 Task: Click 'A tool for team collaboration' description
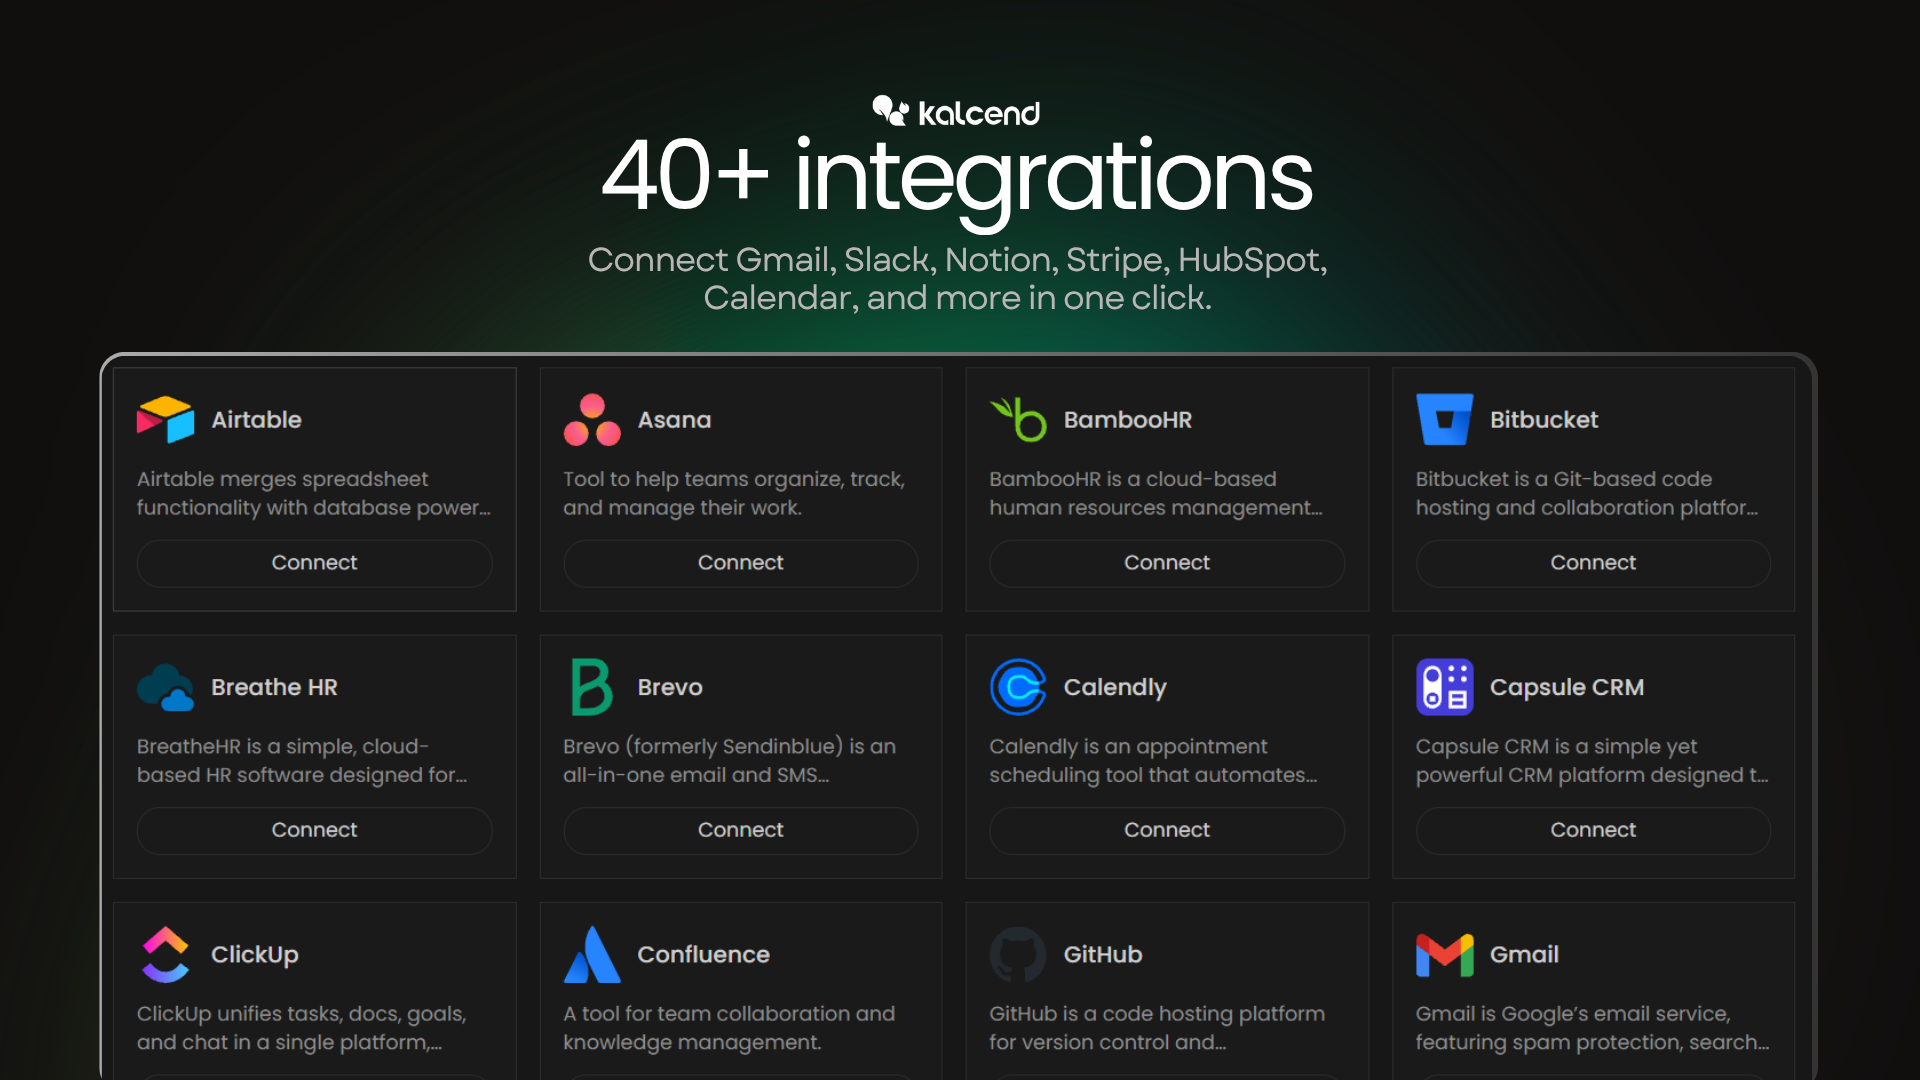[x=729, y=1027]
